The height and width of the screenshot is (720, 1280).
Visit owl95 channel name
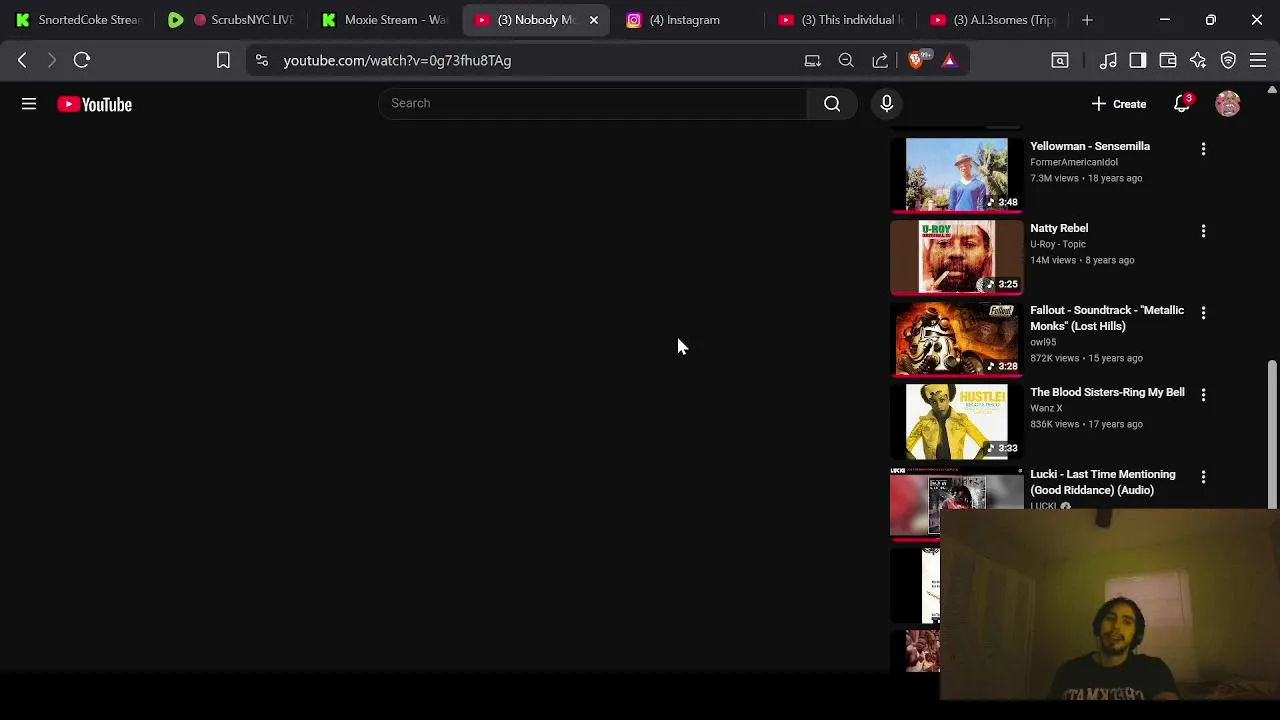(x=1043, y=342)
